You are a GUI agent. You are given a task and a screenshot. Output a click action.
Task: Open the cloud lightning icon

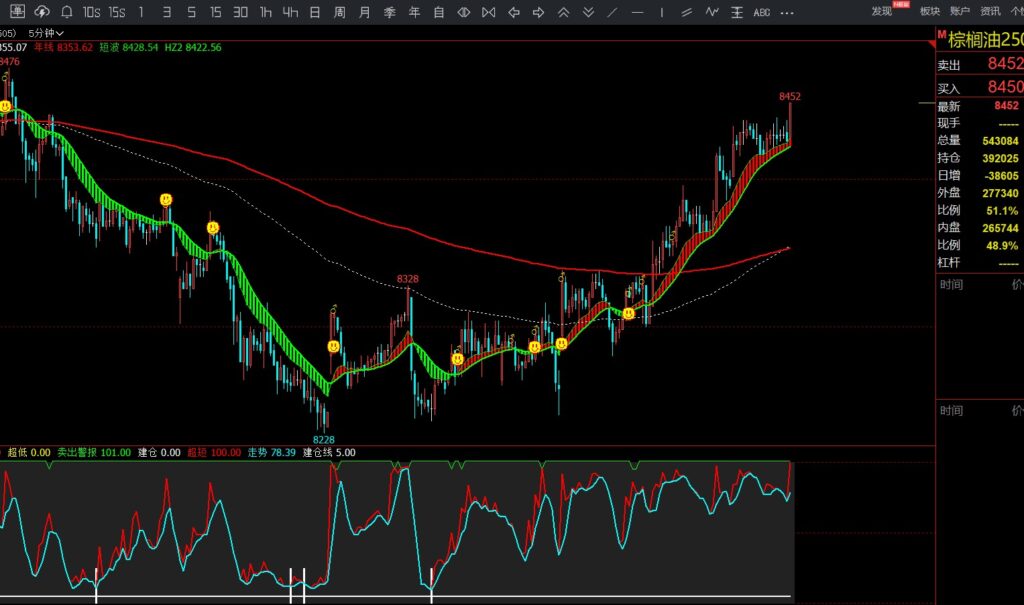[x=42, y=12]
